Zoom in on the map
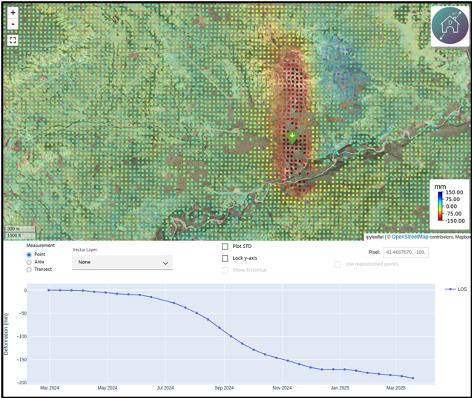 [x=13, y=13]
